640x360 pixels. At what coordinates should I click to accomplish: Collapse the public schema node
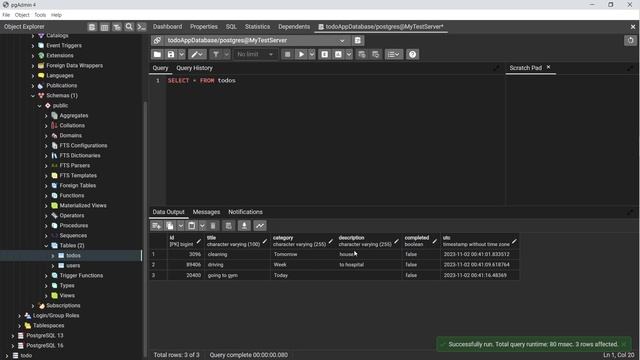pyautogui.click(x=40, y=106)
